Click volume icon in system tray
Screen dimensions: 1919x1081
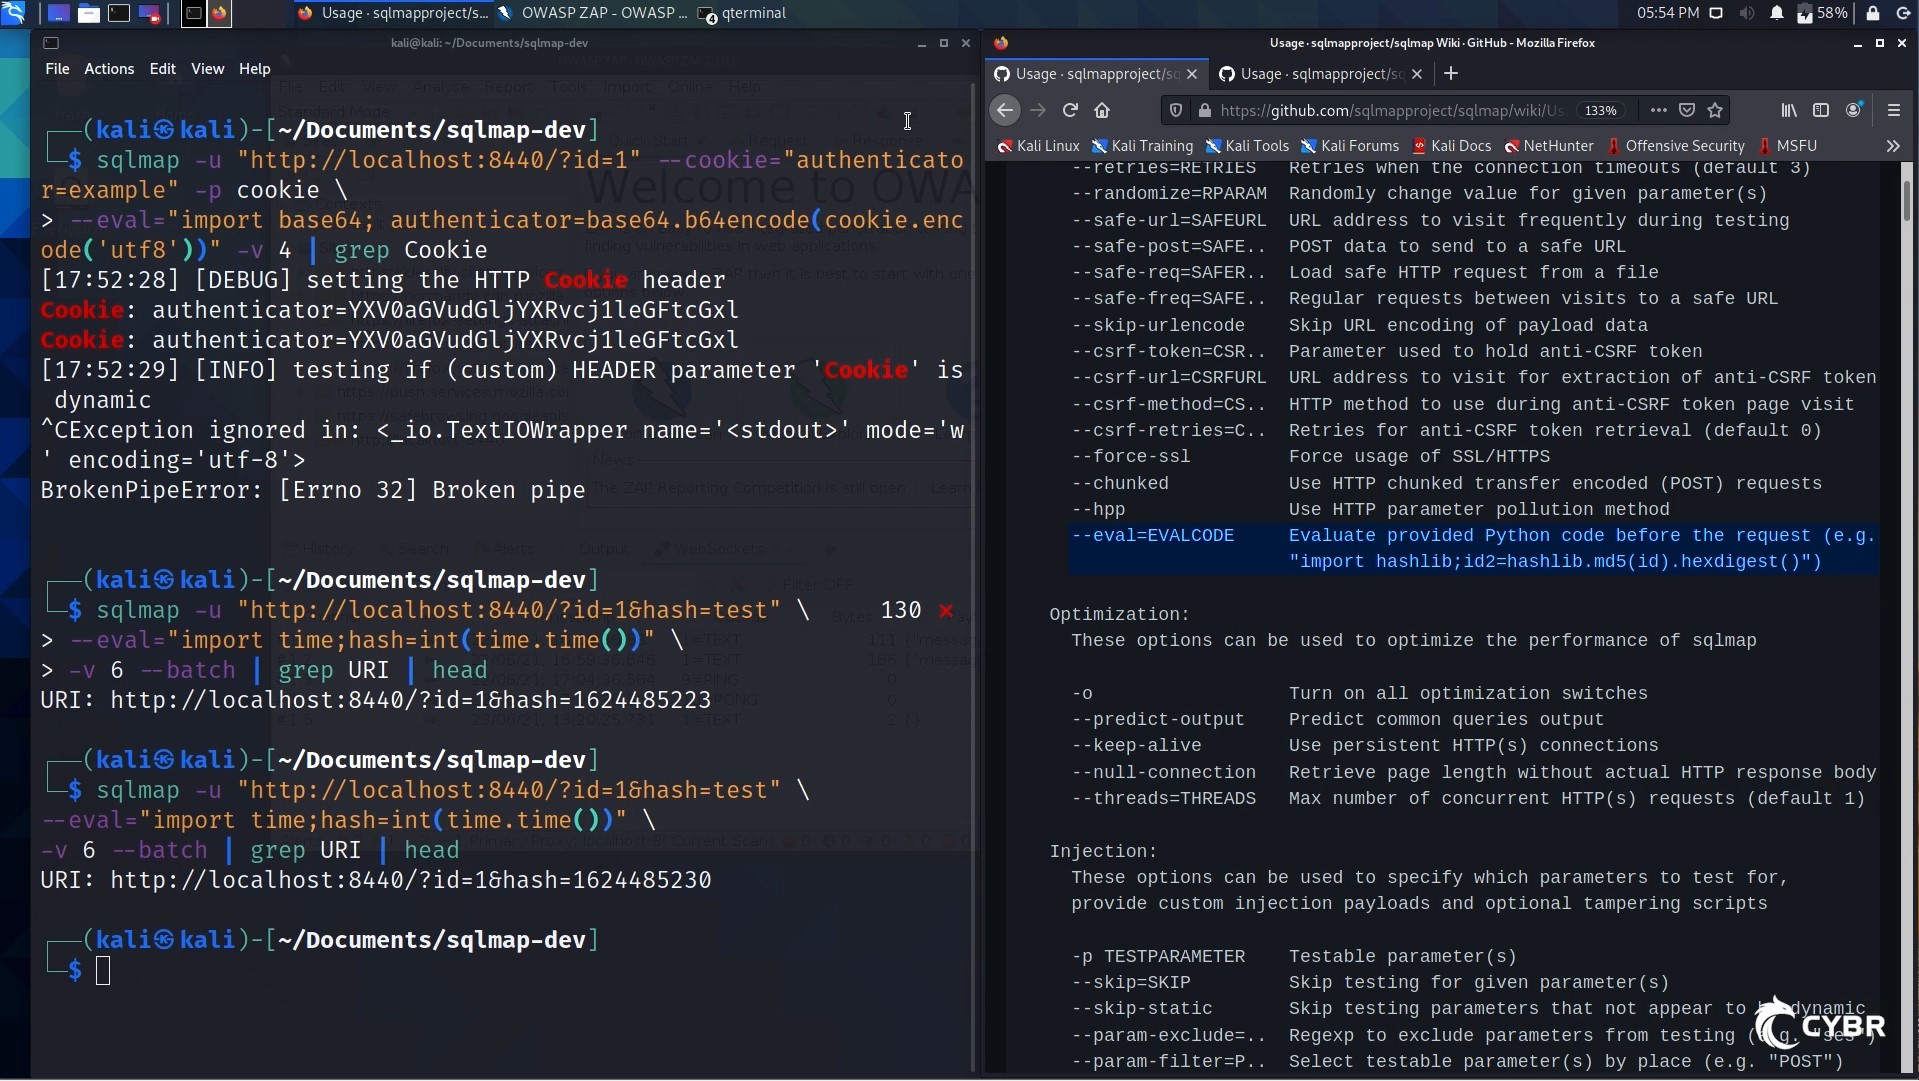(x=1747, y=13)
